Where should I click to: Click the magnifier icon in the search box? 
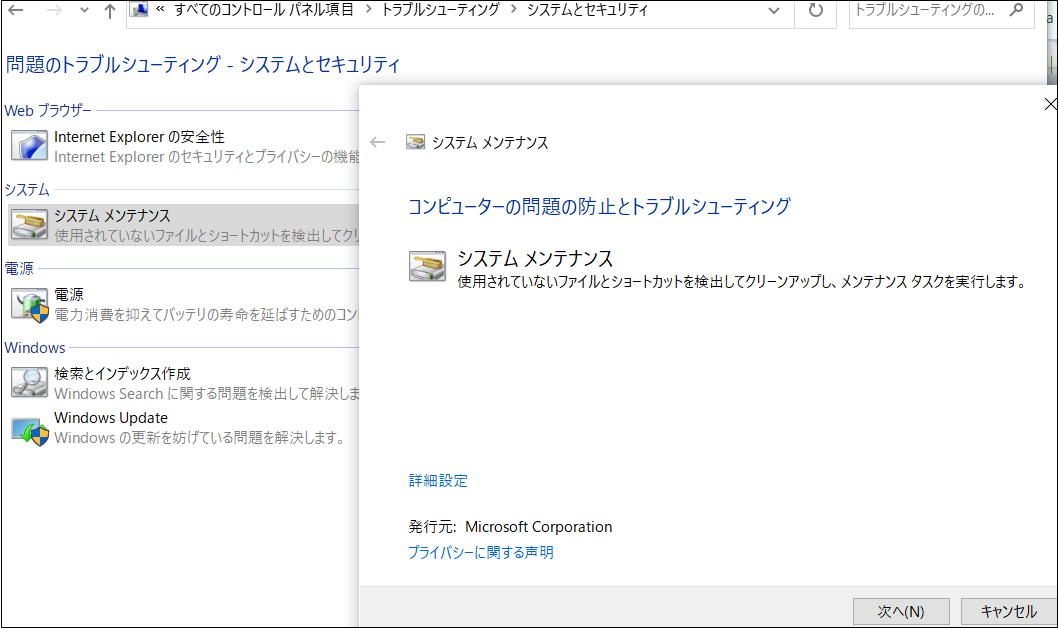[1016, 9]
